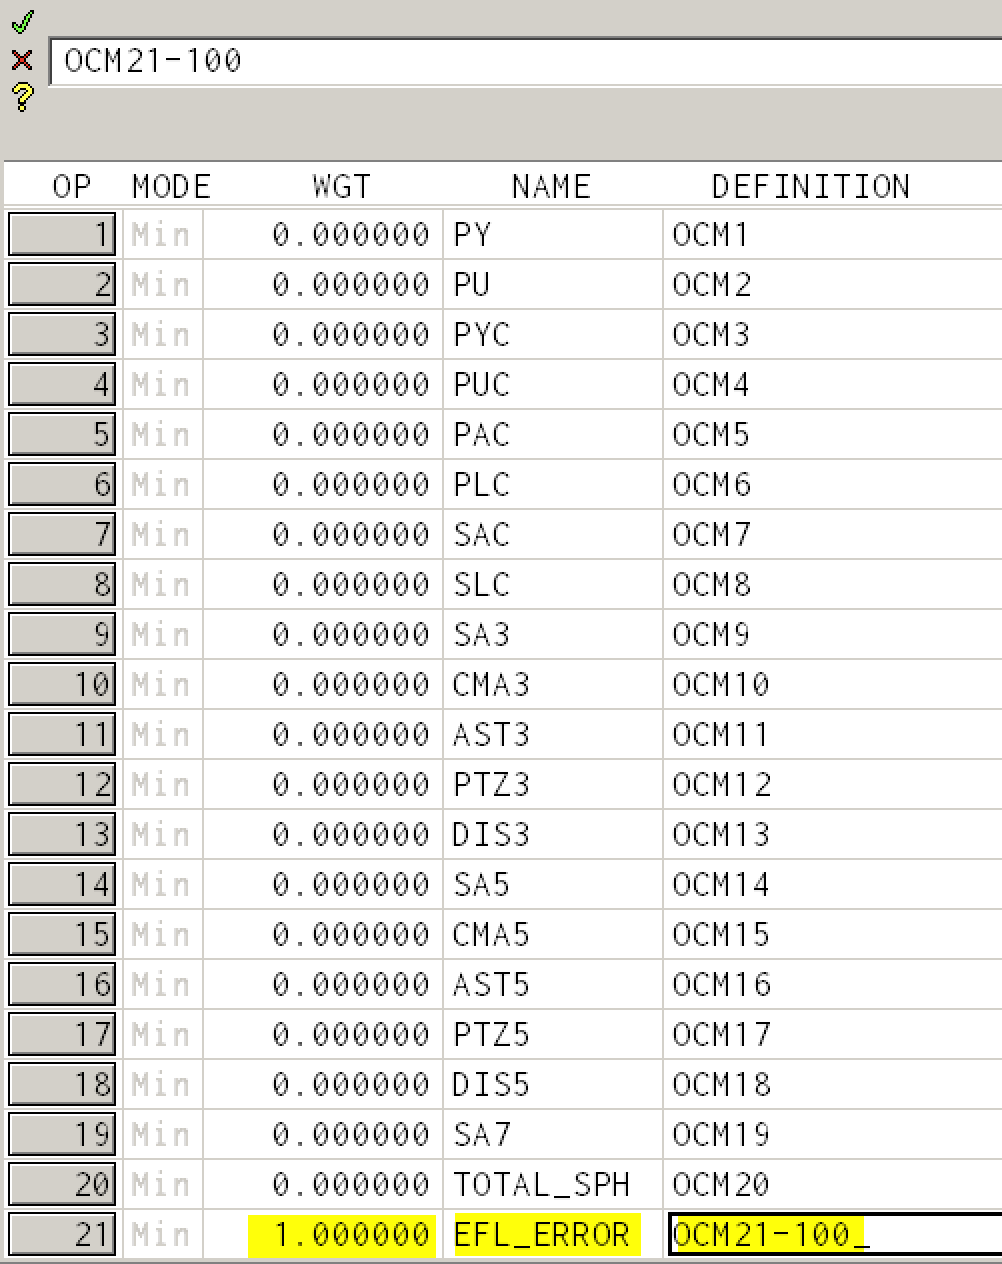
Task: Click the name cell AST3
Action: (553, 734)
